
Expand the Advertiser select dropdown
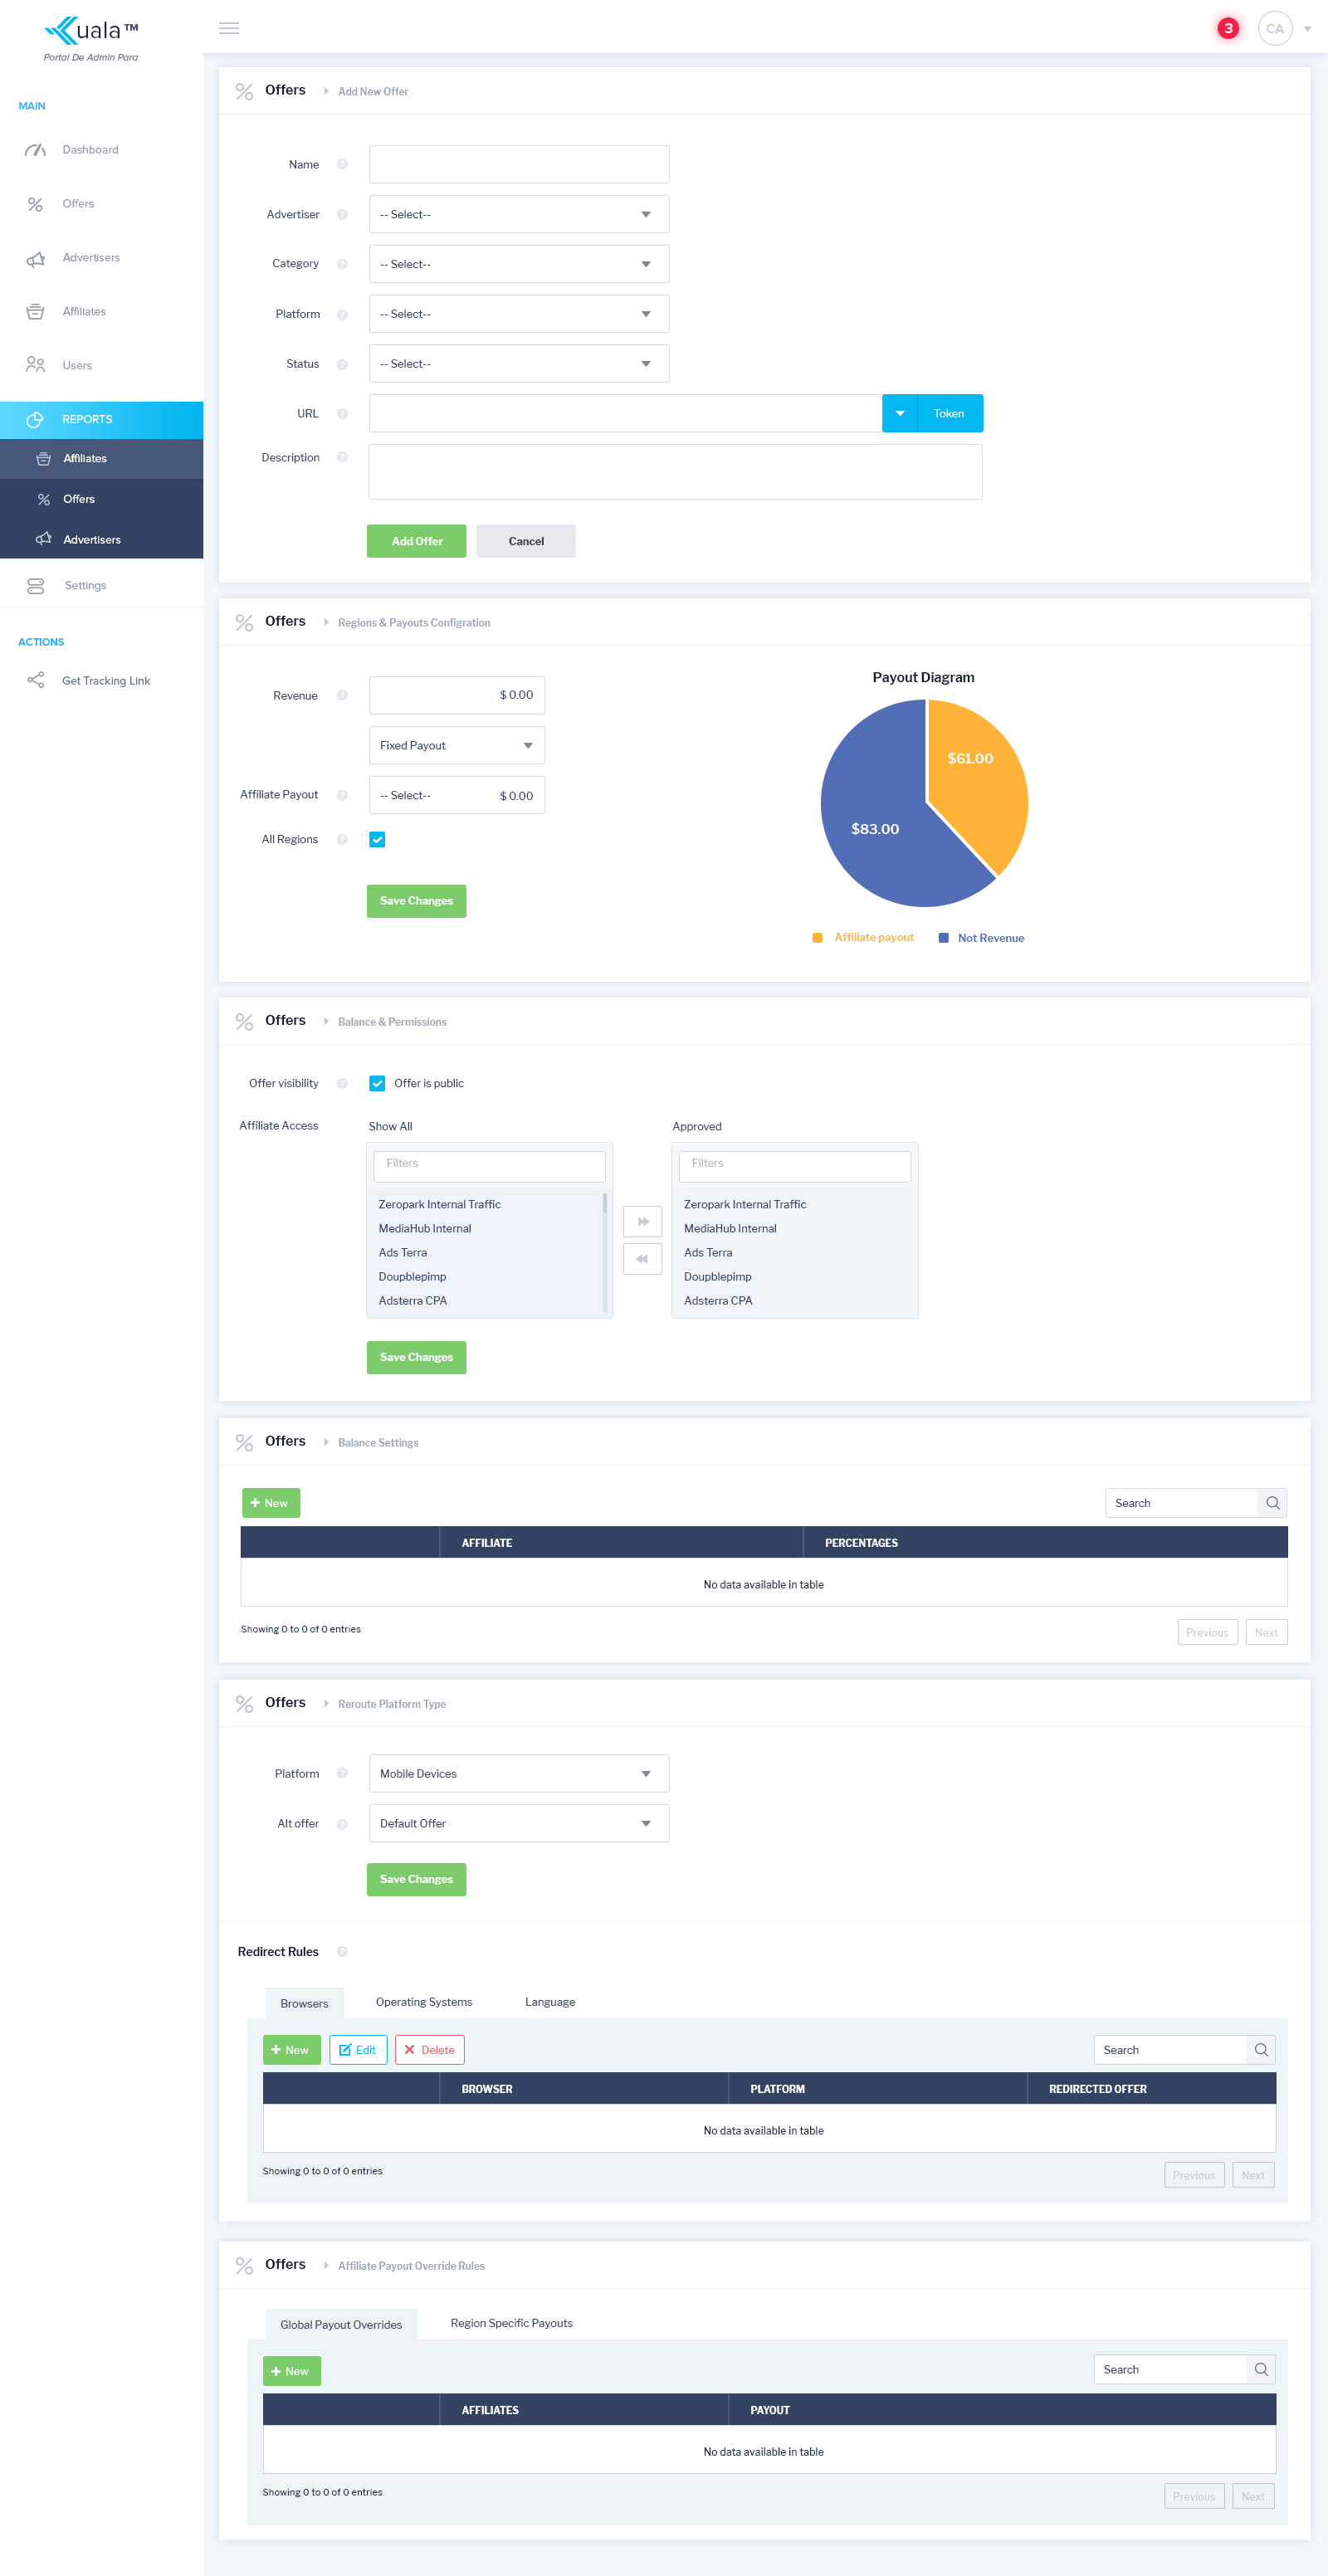[518, 215]
